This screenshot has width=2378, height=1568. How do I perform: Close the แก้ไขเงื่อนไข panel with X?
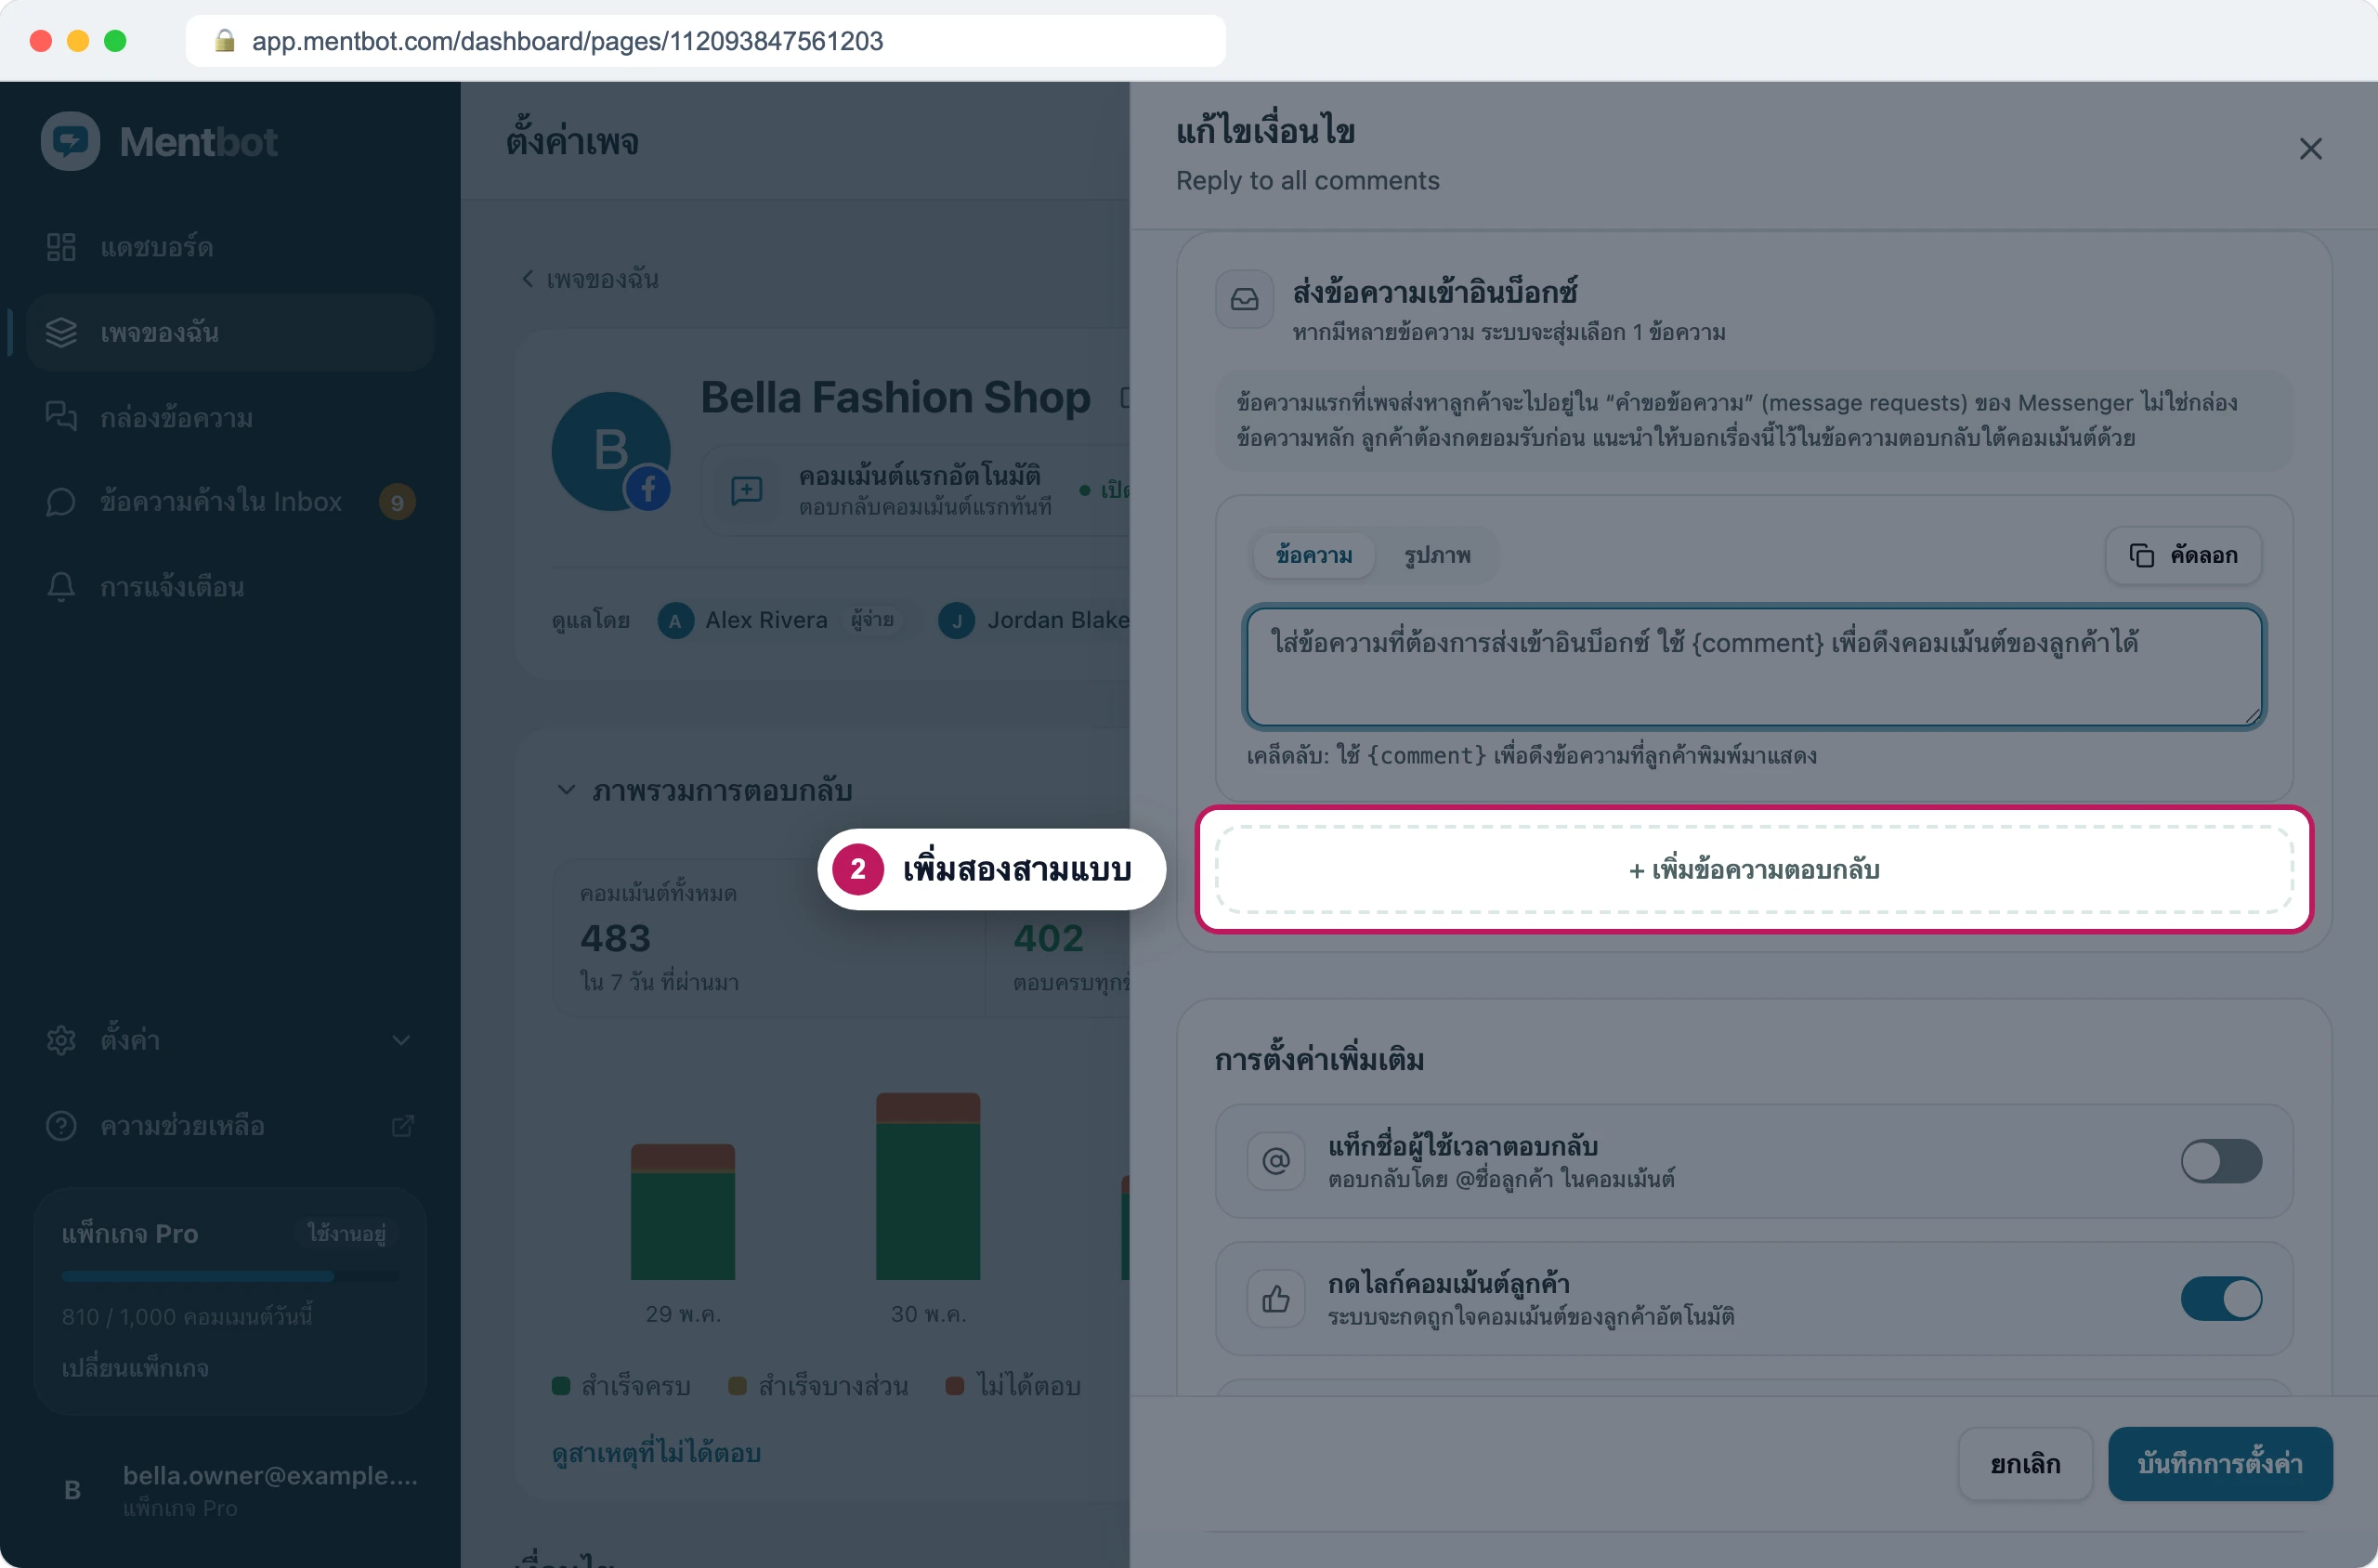(2310, 149)
